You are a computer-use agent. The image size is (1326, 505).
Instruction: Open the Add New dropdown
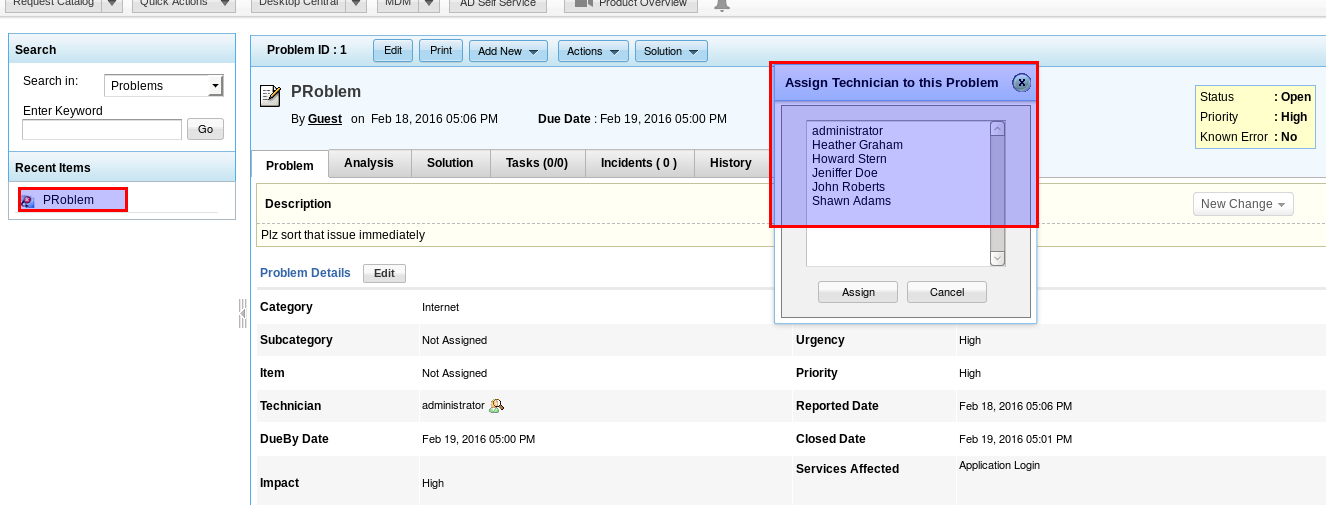pyautogui.click(x=508, y=51)
